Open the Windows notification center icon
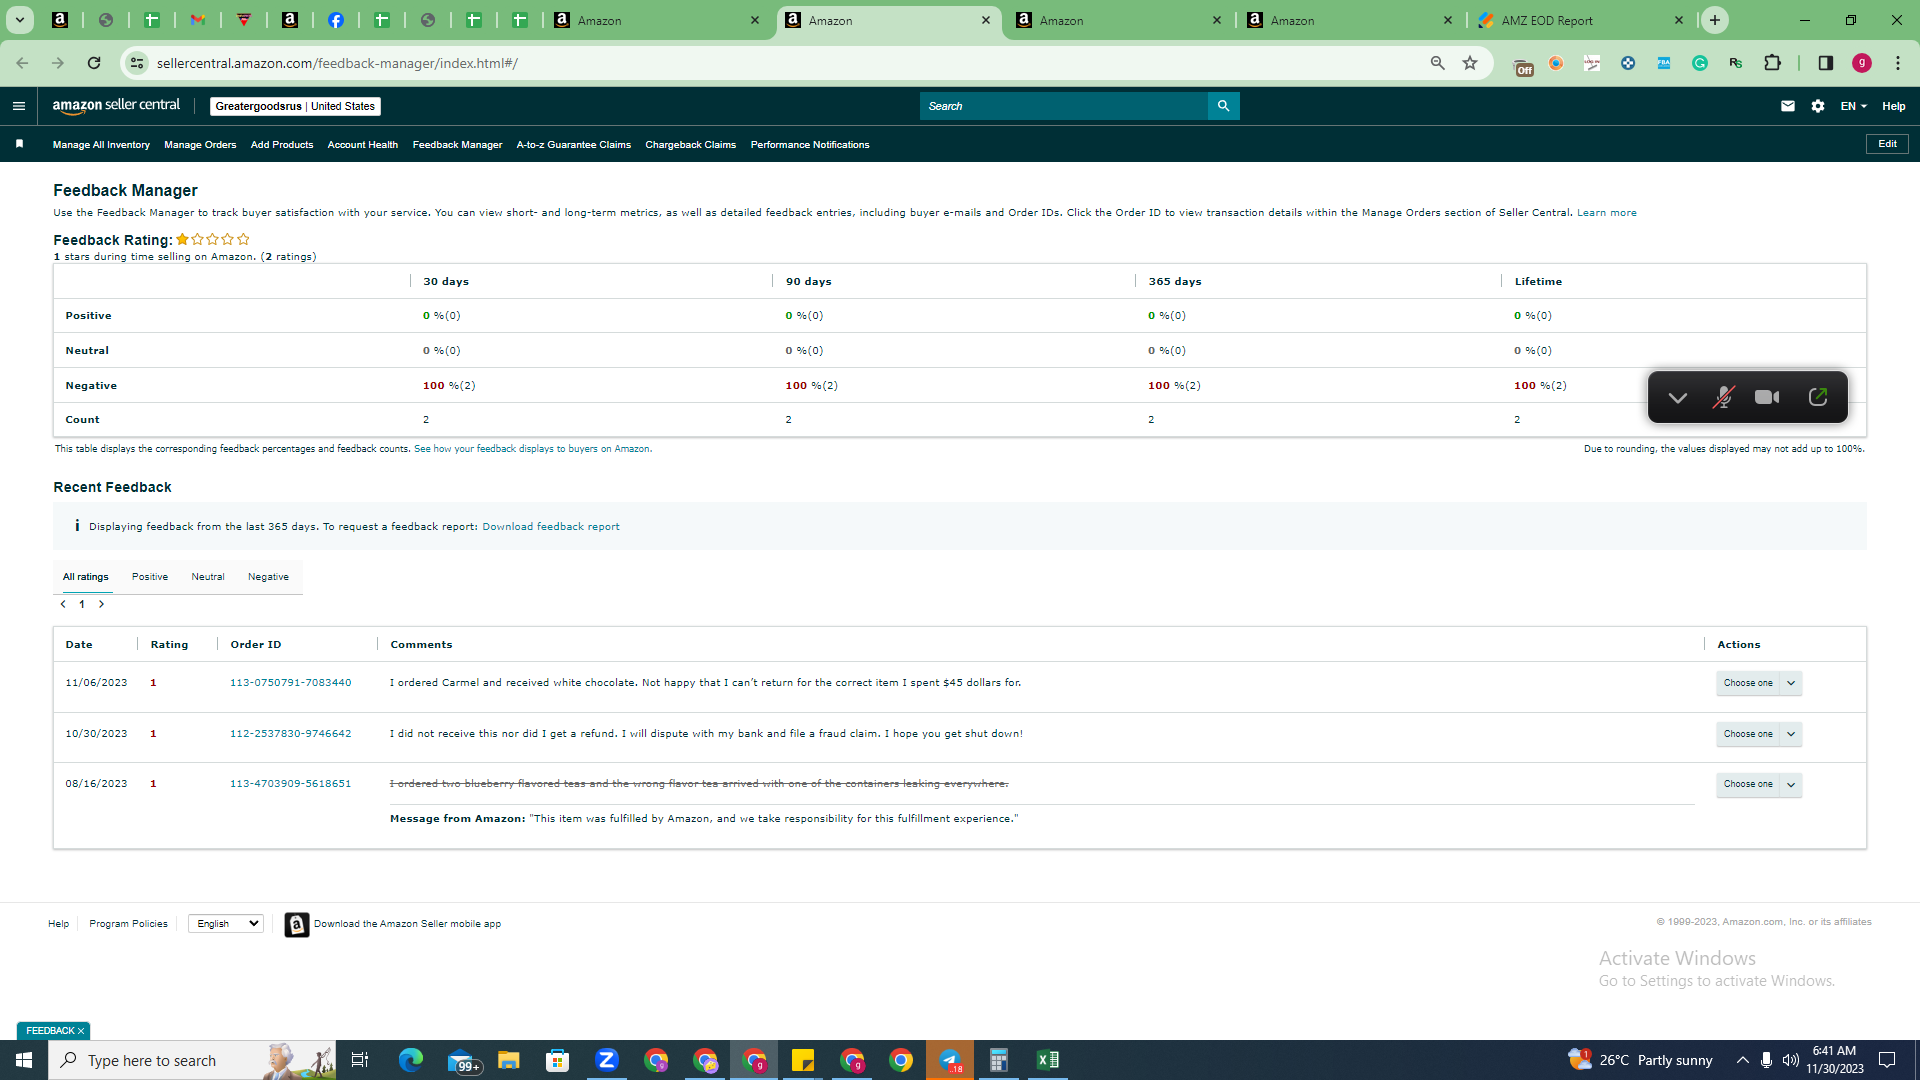This screenshot has width=1920, height=1080. [x=1887, y=1060]
